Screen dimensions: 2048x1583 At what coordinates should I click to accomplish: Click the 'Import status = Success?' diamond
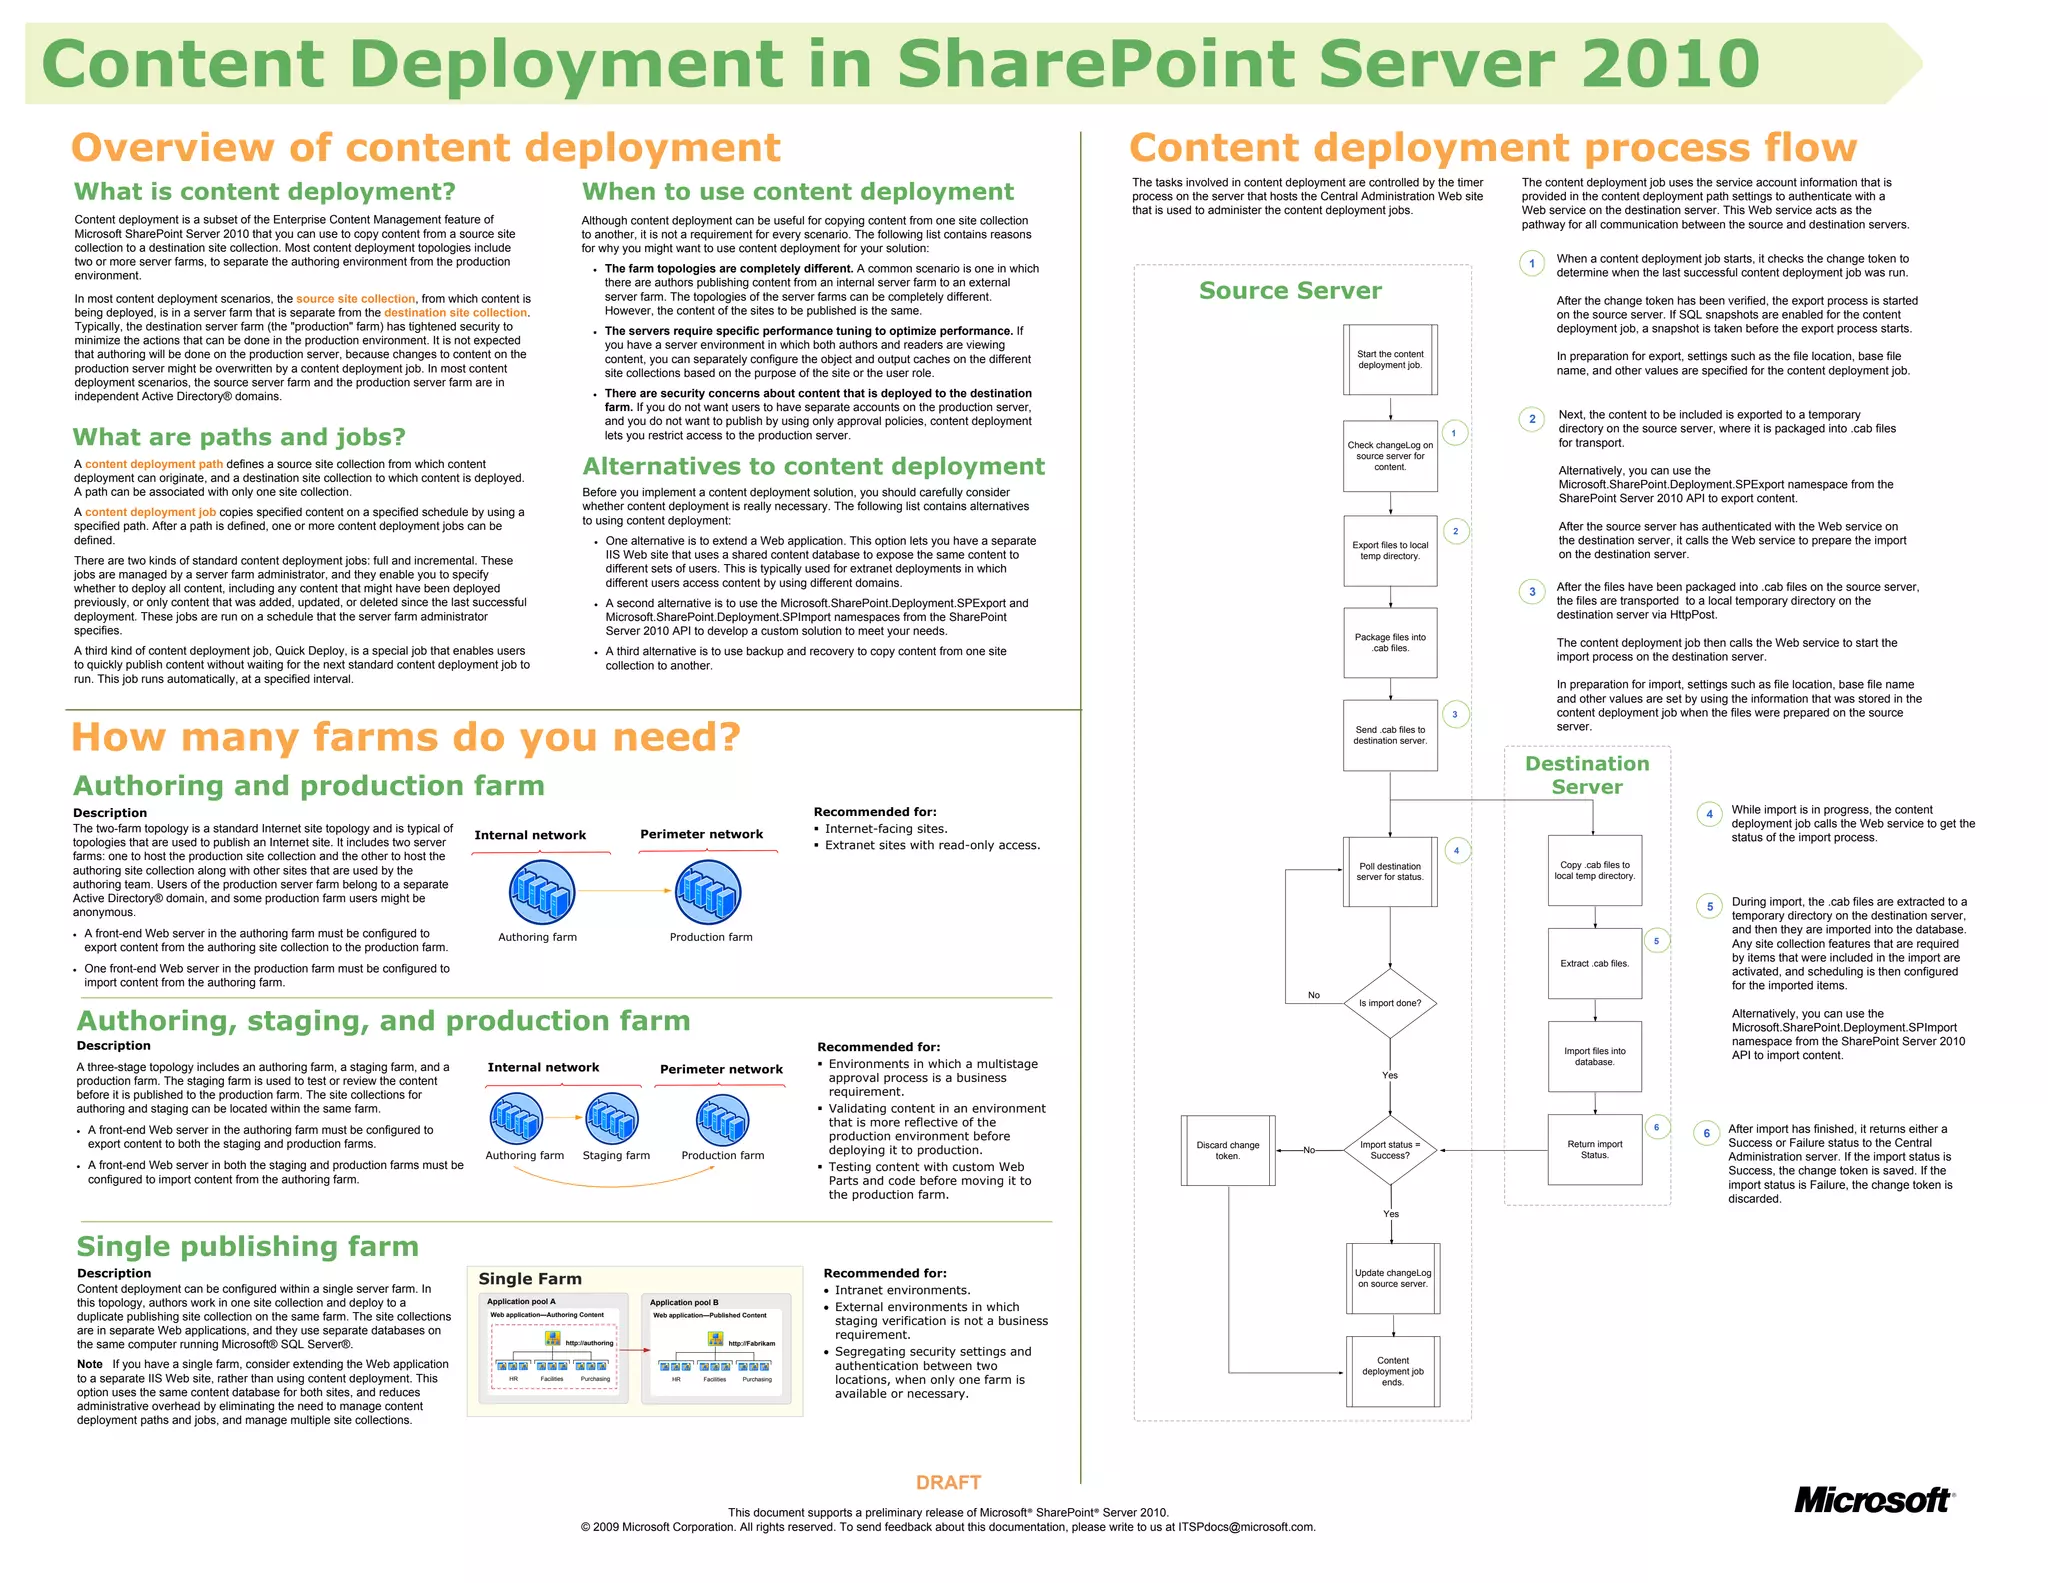[x=1390, y=1150]
